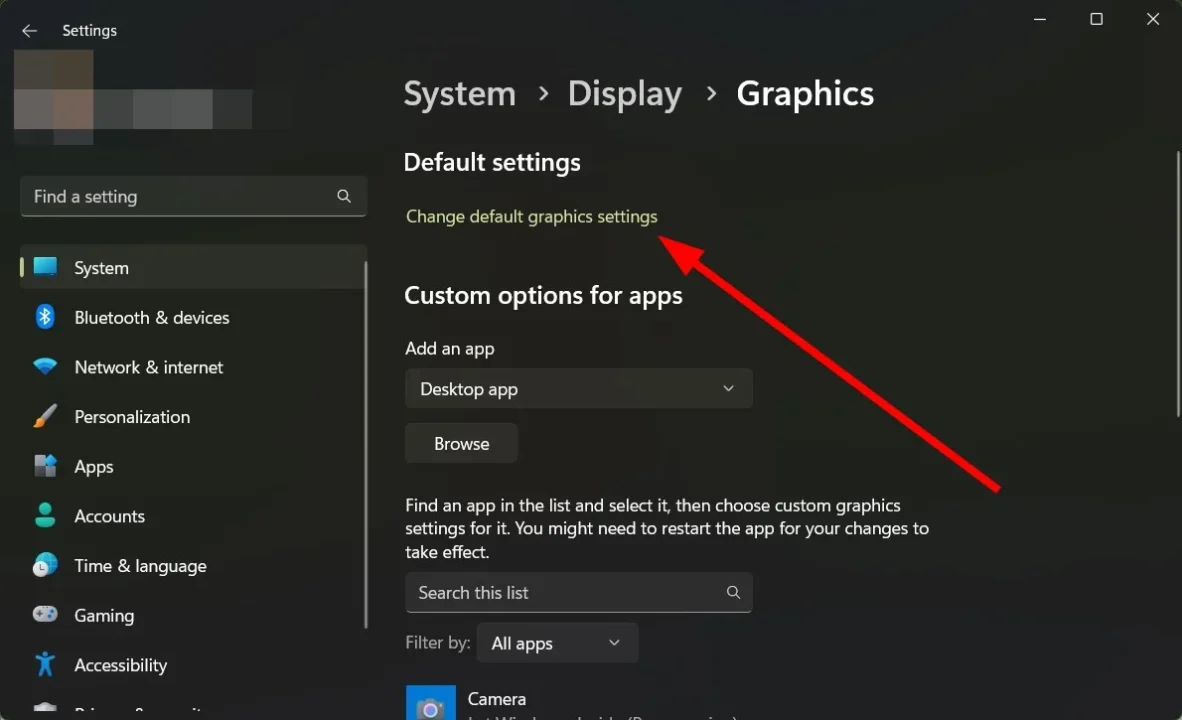Click the Camera app icon
Image resolution: width=1182 pixels, height=720 pixels.
point(430,703)
